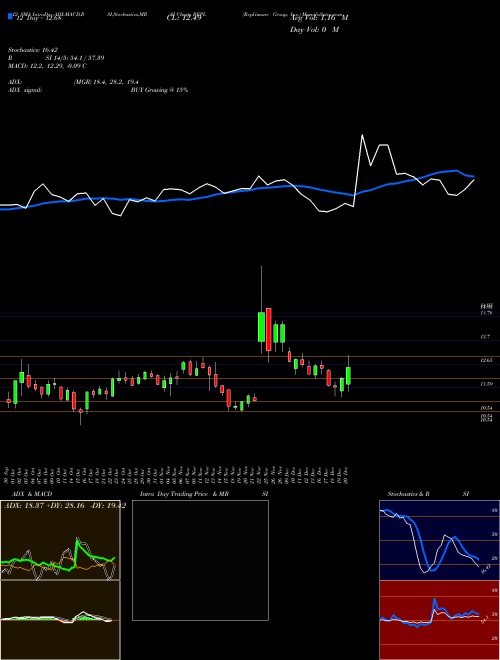Viewport: 500px width, 660px height.
Task: Click the MACD histogram panel below ADX
Action: (60, 620)
